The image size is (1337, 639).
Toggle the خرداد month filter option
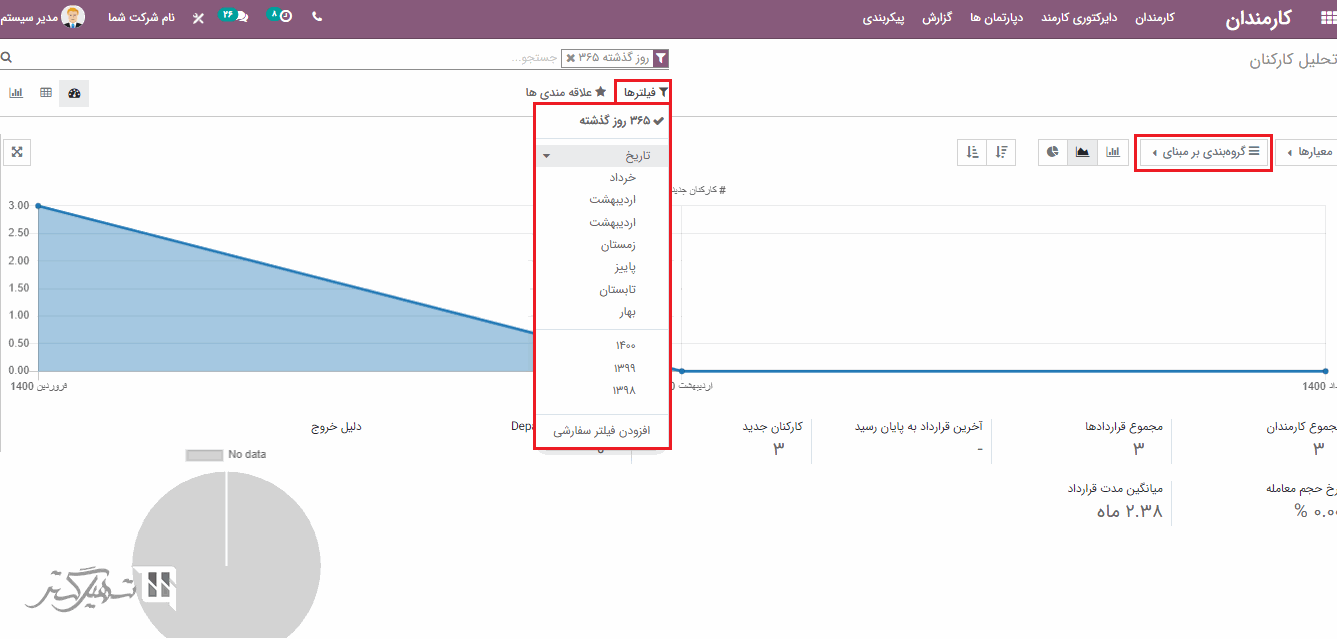(622, 177)
